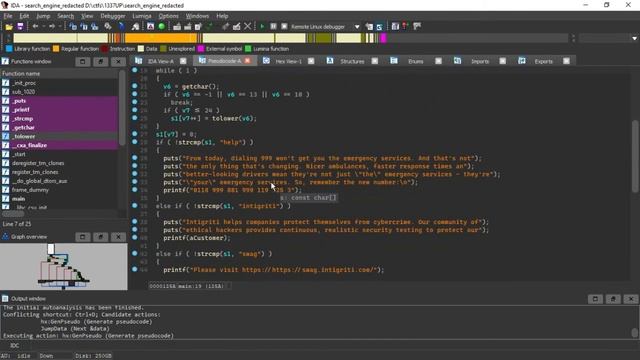Close the Structures tab

point(375,61)
